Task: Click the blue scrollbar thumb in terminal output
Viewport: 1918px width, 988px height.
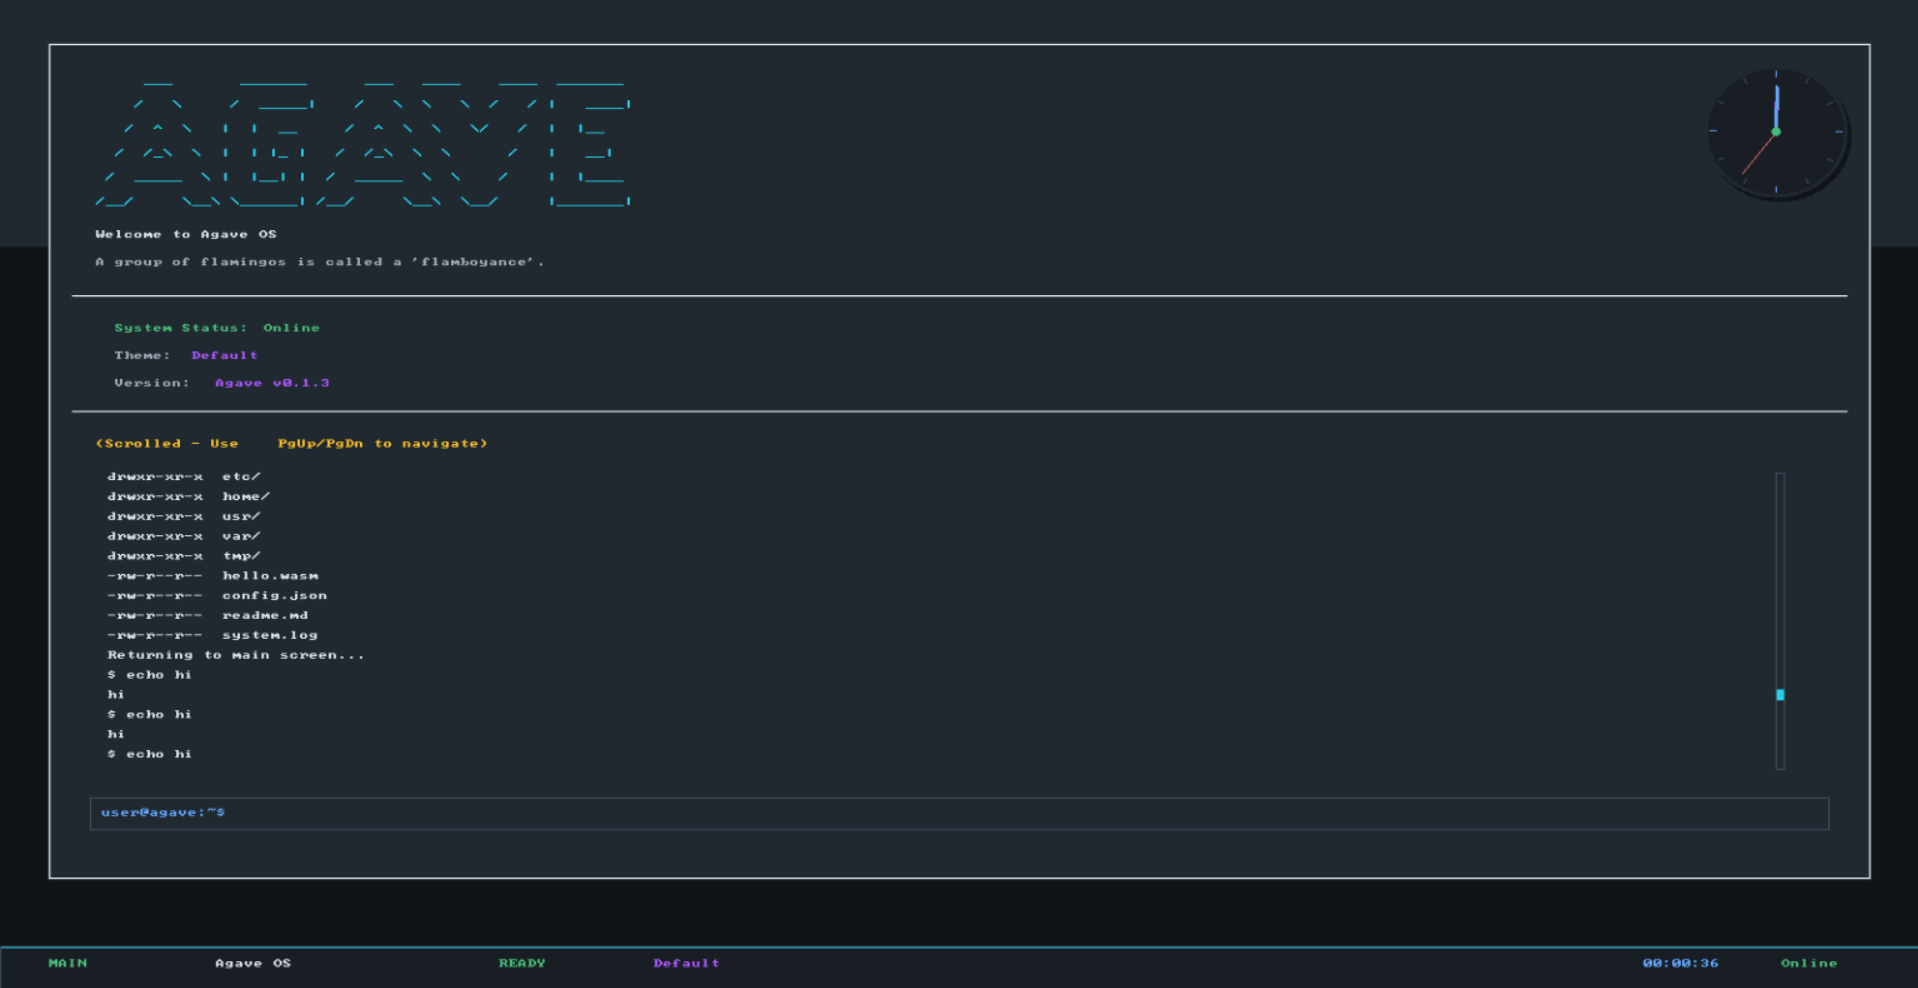Action: (x=1780, y=694)
